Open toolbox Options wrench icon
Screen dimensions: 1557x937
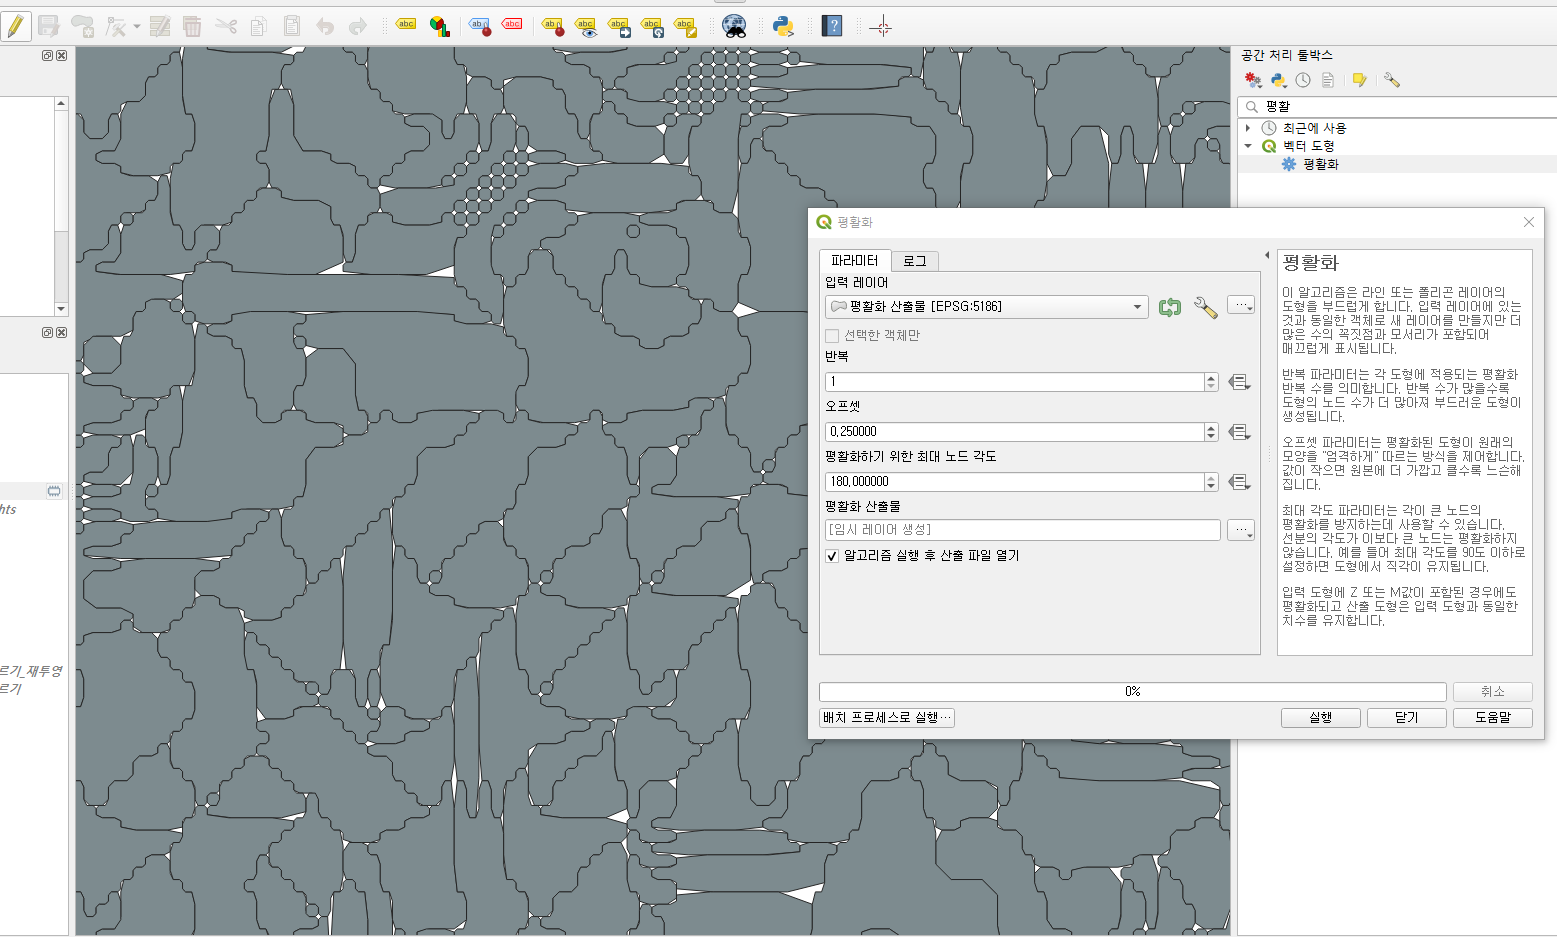(1391, 80)
